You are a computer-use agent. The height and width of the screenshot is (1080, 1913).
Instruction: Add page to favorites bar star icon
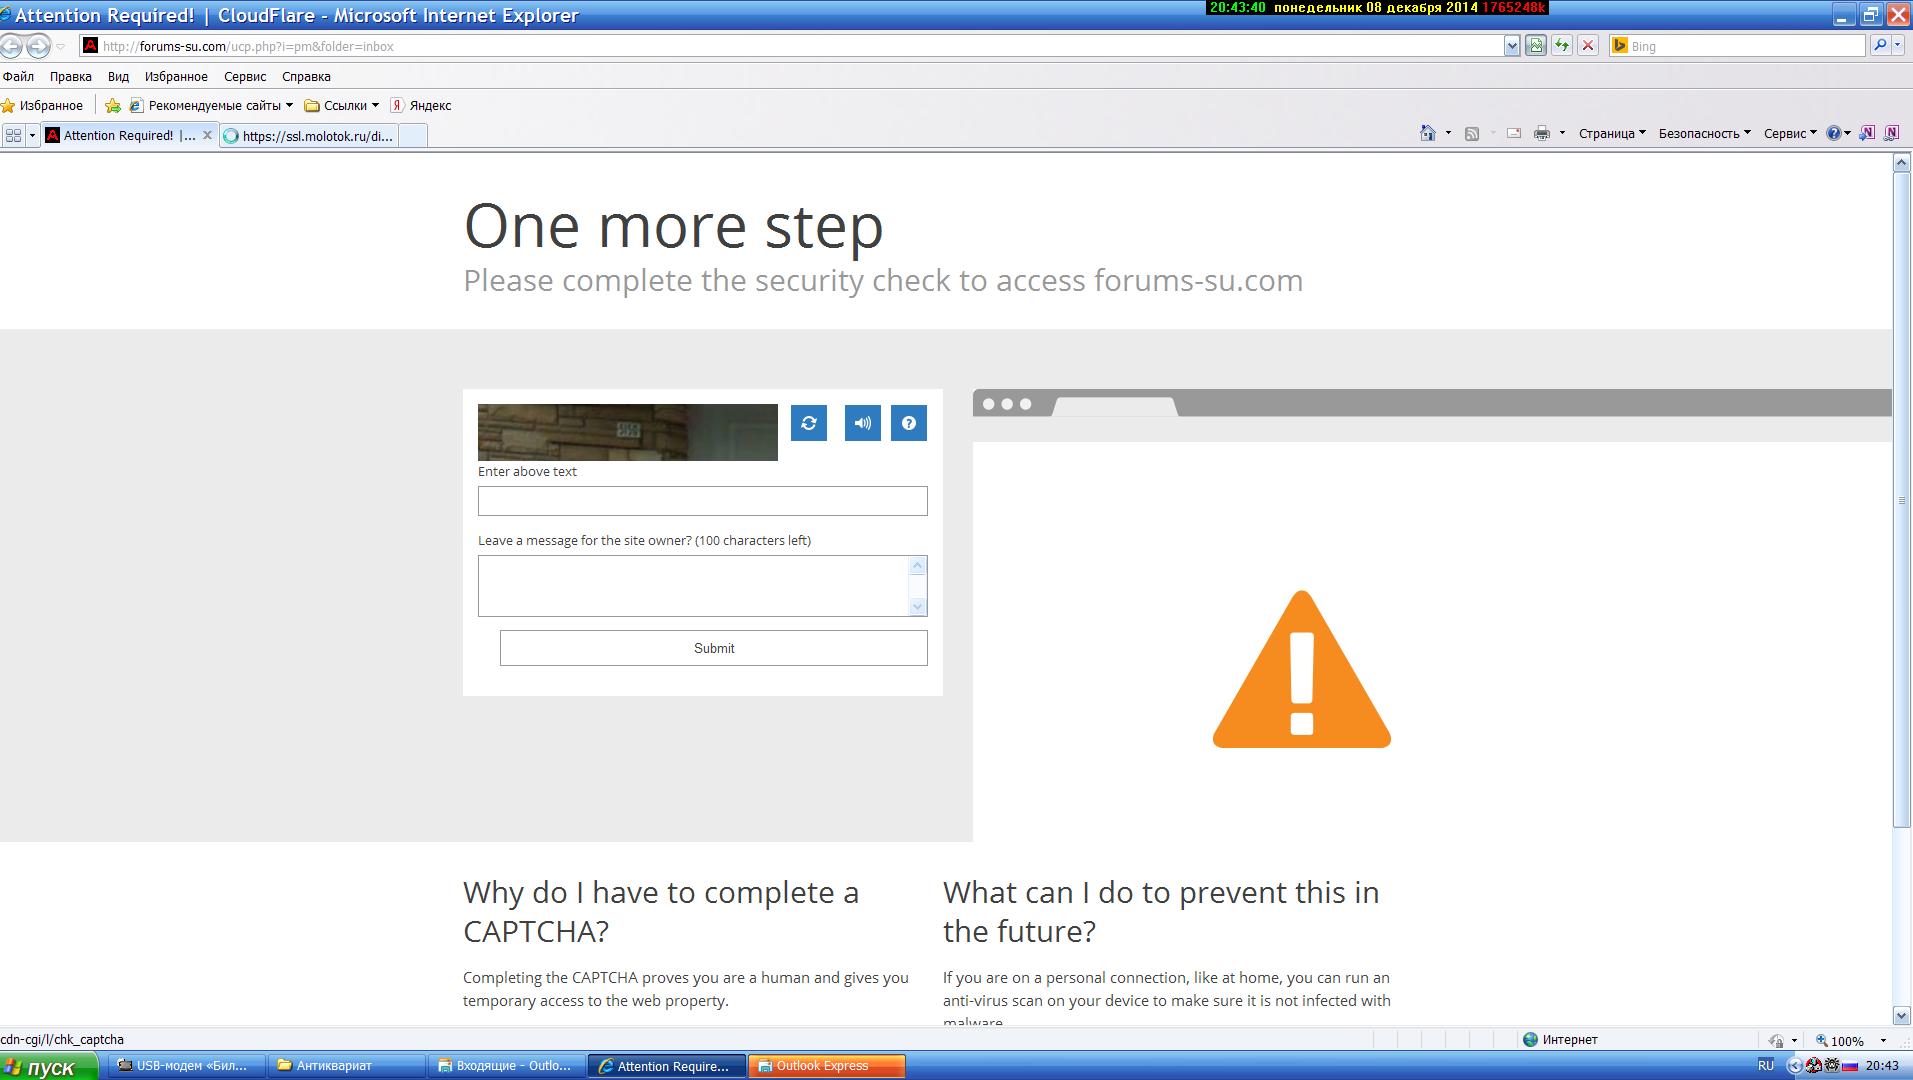(113, 105)
